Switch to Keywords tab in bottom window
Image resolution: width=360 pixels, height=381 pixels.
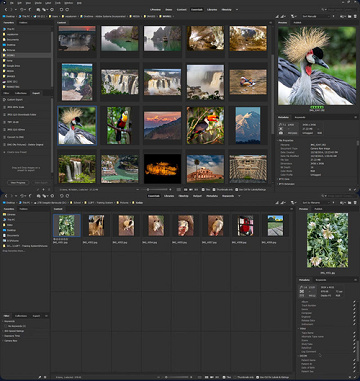(x=321, y=280)
